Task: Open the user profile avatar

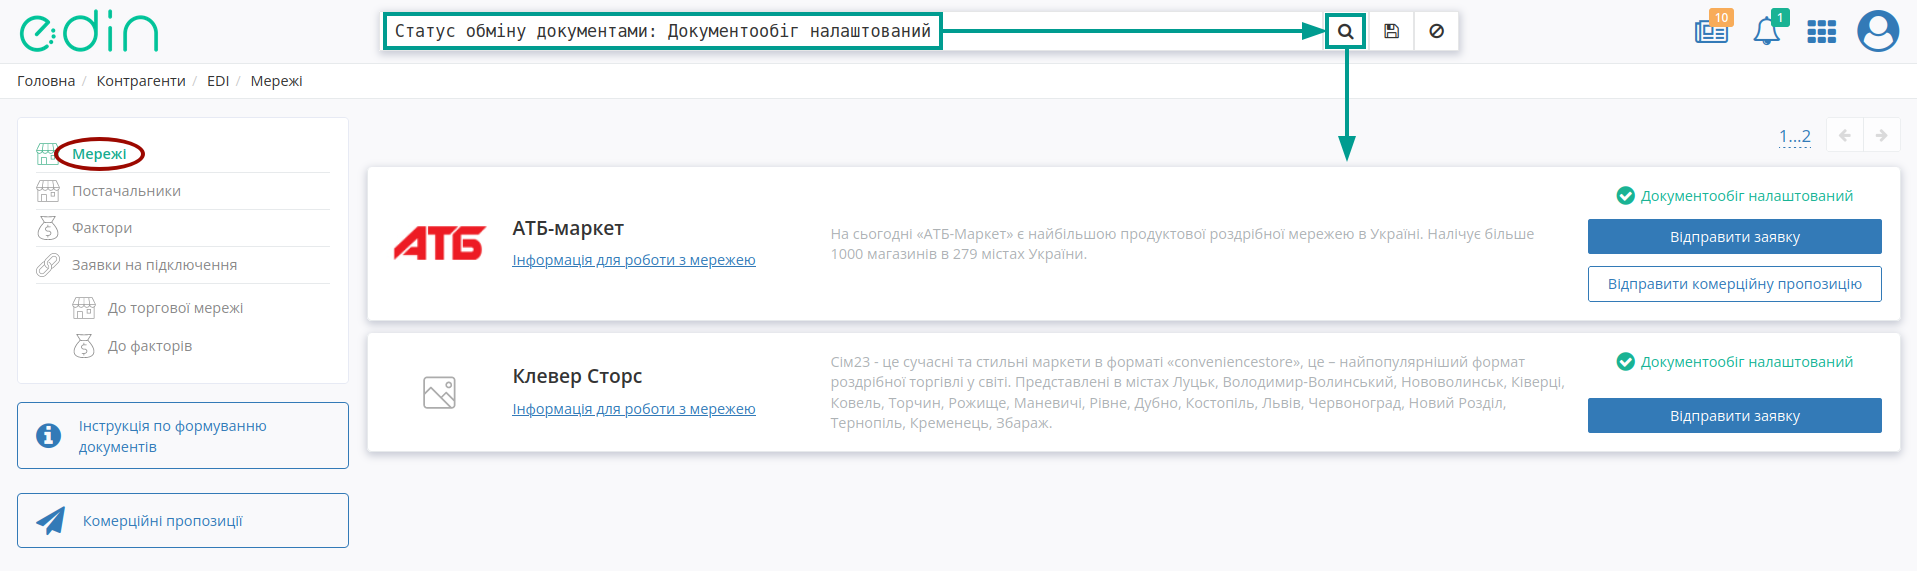Action: (1877, 31)
